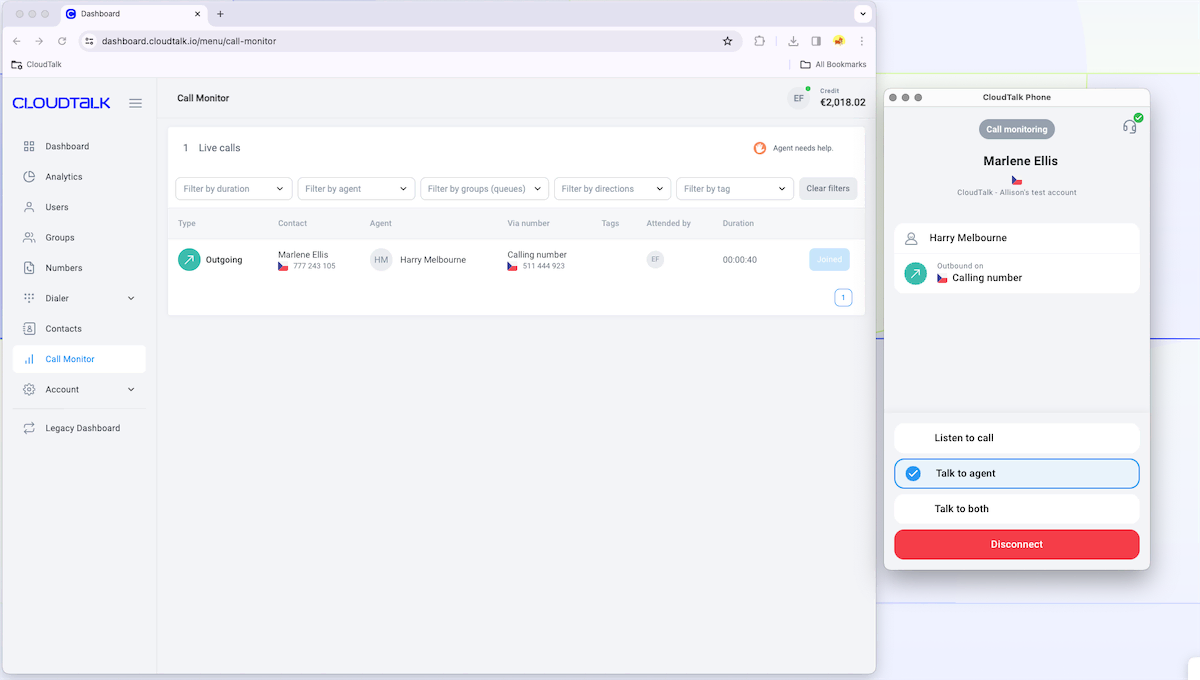This screenshot has width=1200, height=680.
Task: Open the Numbers section icon
Action: (x=29, y=267)
